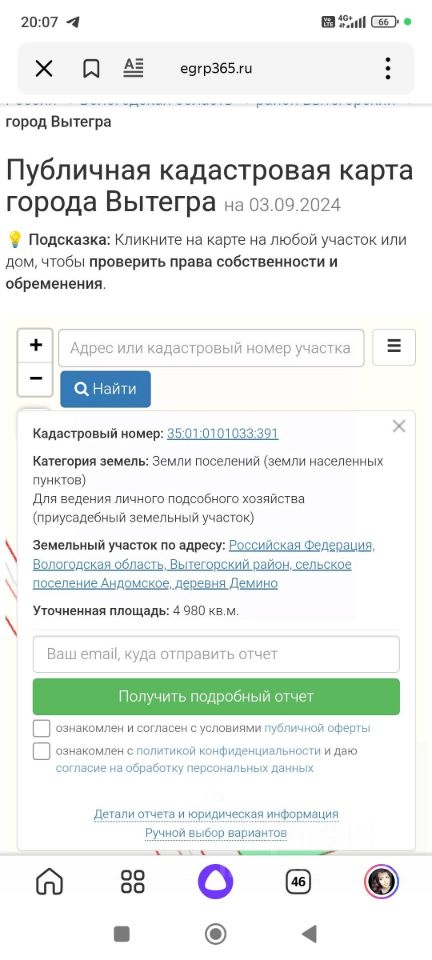Close the browser tab with X icon
The width and height of the screenshot is (432, 960).
(x=44, y=69)
